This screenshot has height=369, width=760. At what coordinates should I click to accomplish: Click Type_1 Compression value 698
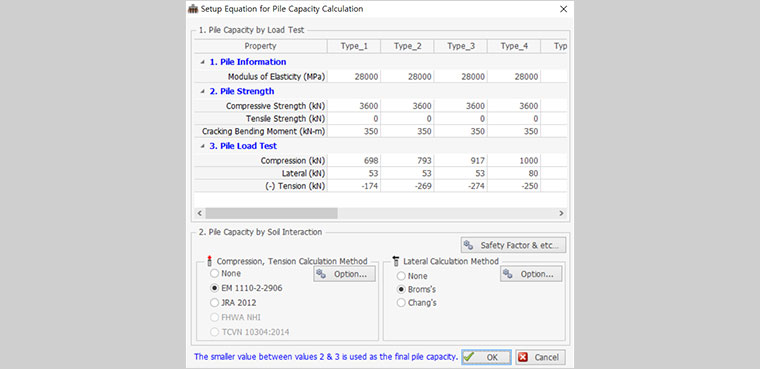tap(354, 160)
